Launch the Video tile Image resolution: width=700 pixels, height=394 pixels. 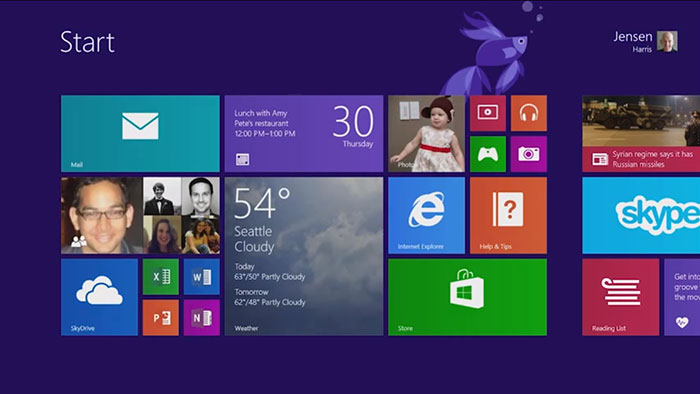pyautogui.click(x=488, y=113)
